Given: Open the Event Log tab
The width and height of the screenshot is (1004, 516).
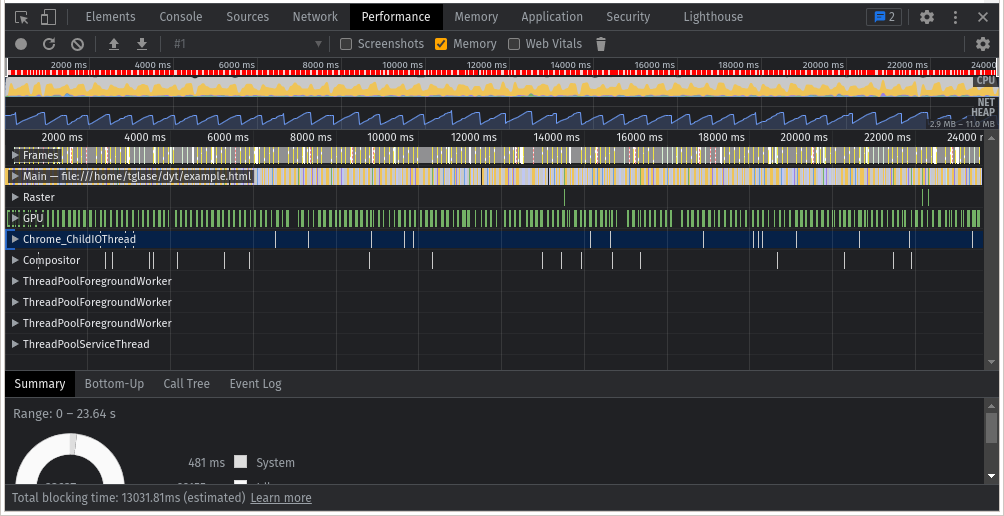Looking at the screenshot, I should (255, 384).
